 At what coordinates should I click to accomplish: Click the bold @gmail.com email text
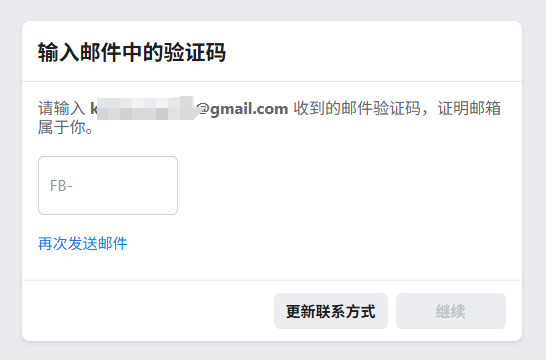pos(243,109)
